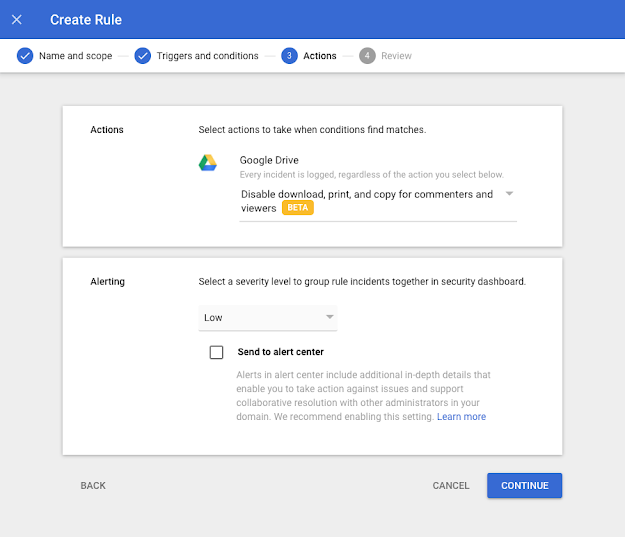Click the CANCEL button
Screen dimensions: 625x537
pyautogui.click(x=451, y=486)
